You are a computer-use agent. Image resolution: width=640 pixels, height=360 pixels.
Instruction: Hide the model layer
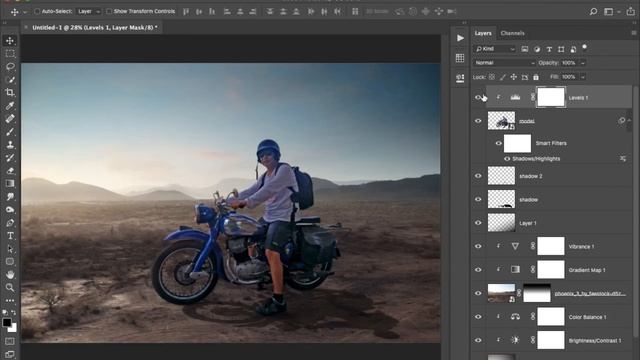pos(478,121)
